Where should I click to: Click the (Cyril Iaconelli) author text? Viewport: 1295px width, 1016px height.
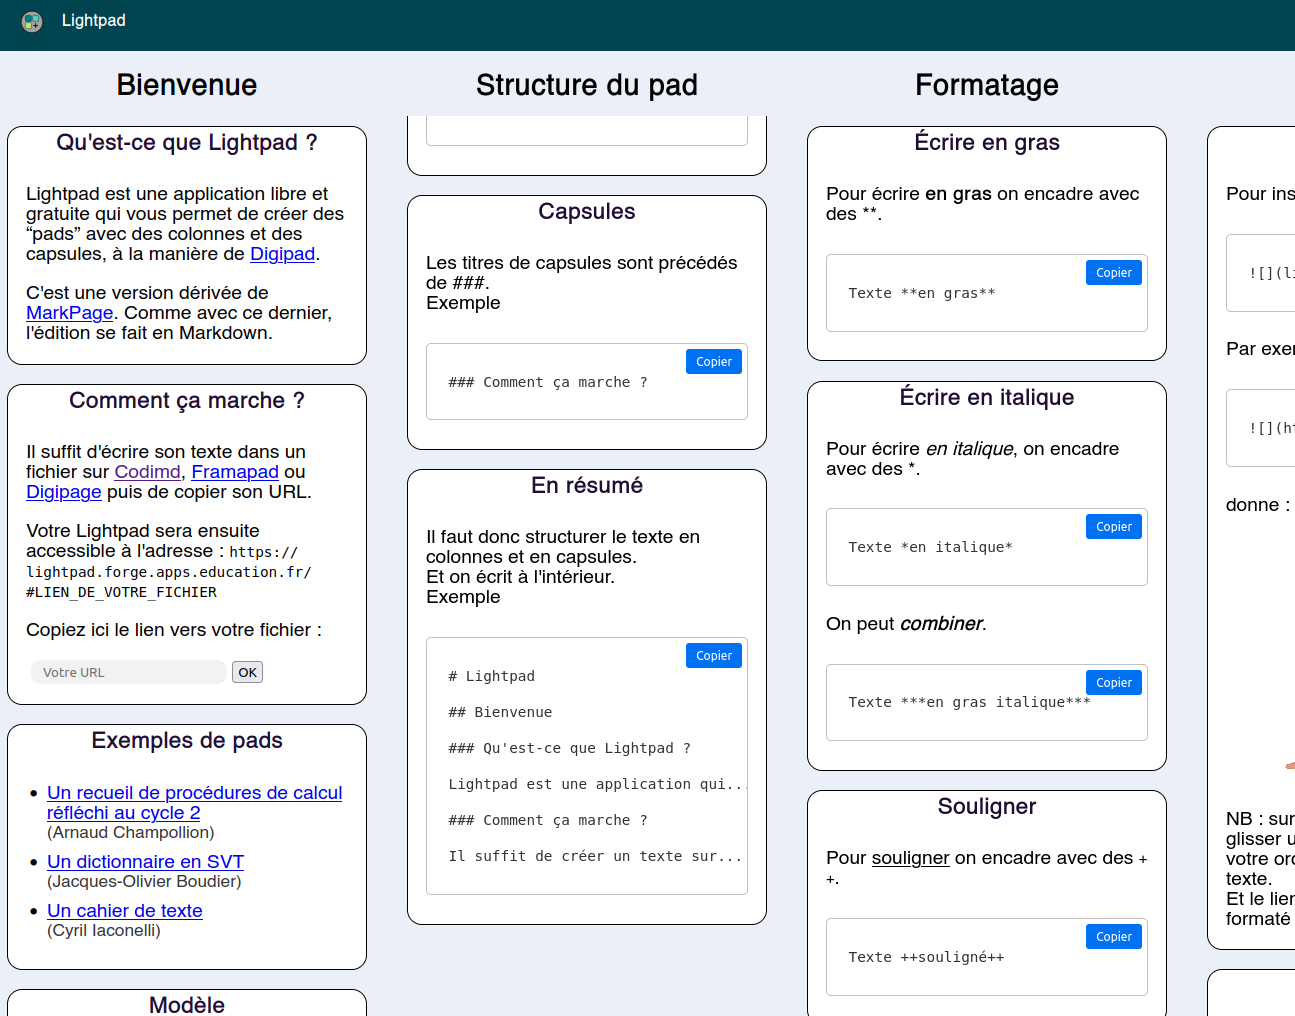coord(104,931)
